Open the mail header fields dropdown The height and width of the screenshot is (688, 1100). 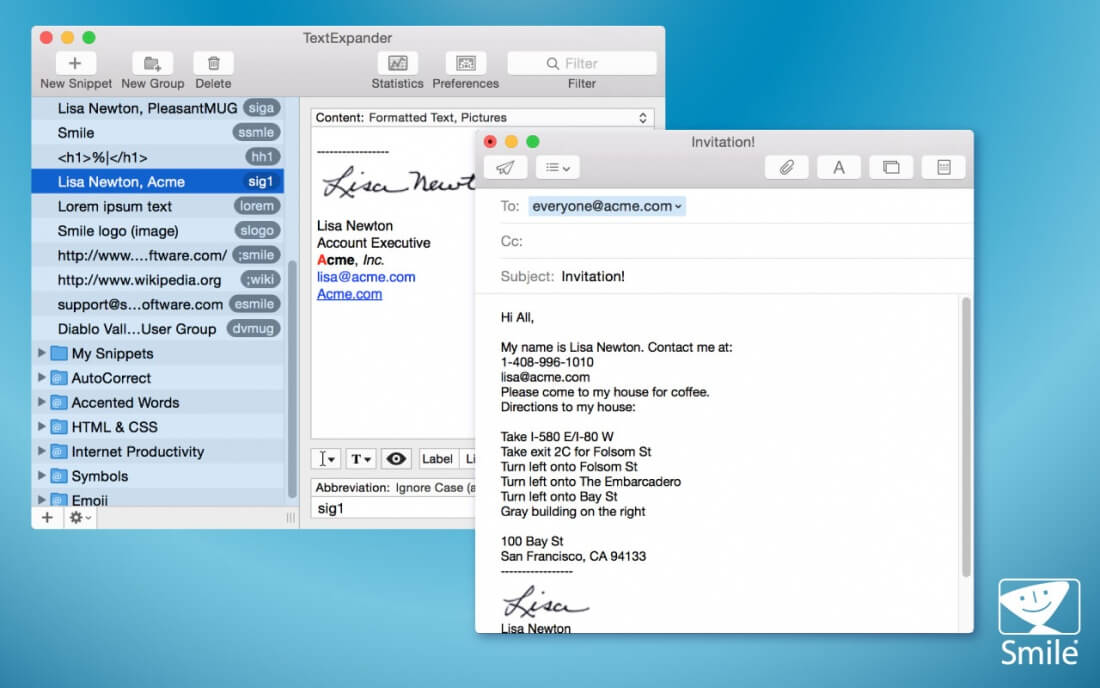click(x=558, y=168)
